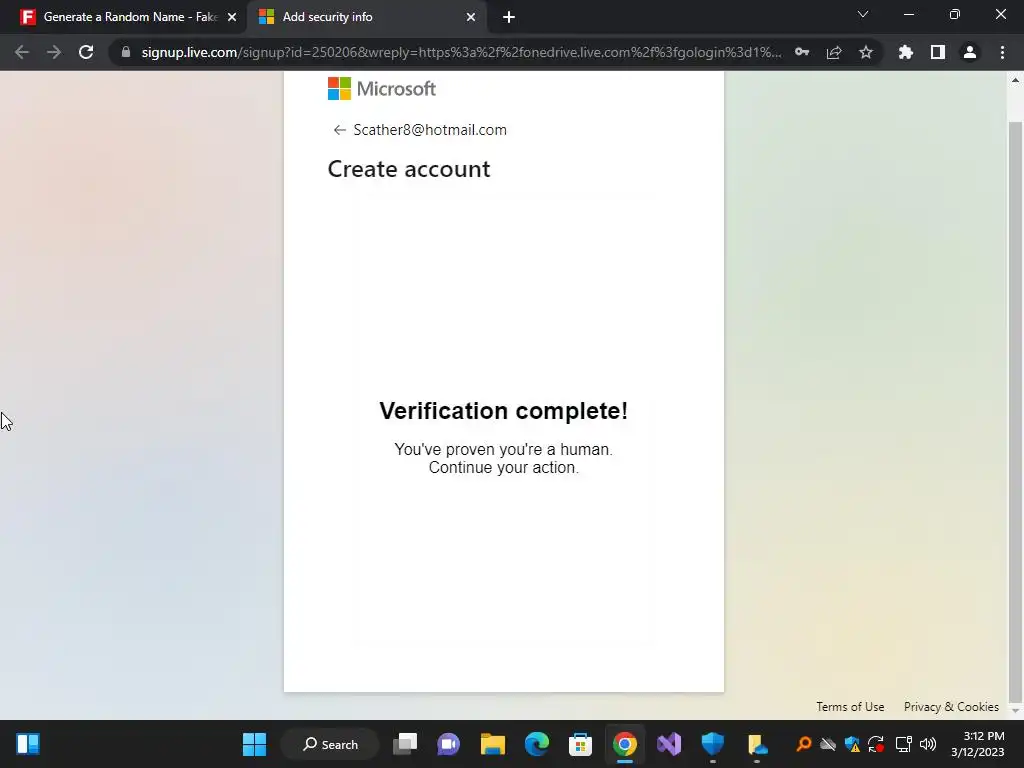Open Task View on the taskbar
Screen dimensions: 1024x768
405,744
